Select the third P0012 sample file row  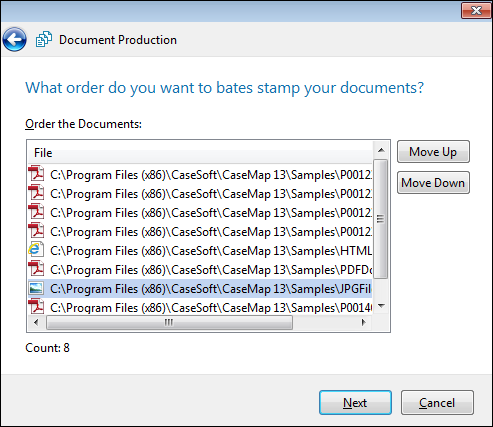click(200, 212)
